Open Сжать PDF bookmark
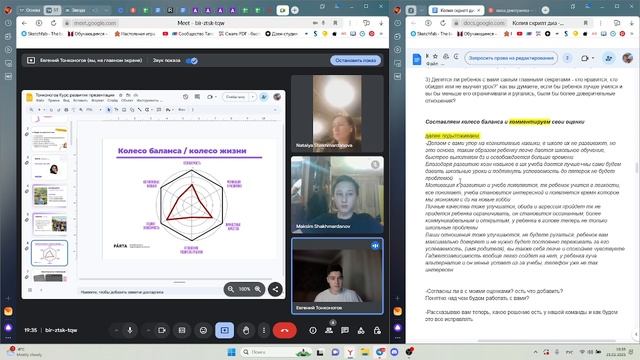The width and height of the screenshot is (640, 360). tap(240, 34)
